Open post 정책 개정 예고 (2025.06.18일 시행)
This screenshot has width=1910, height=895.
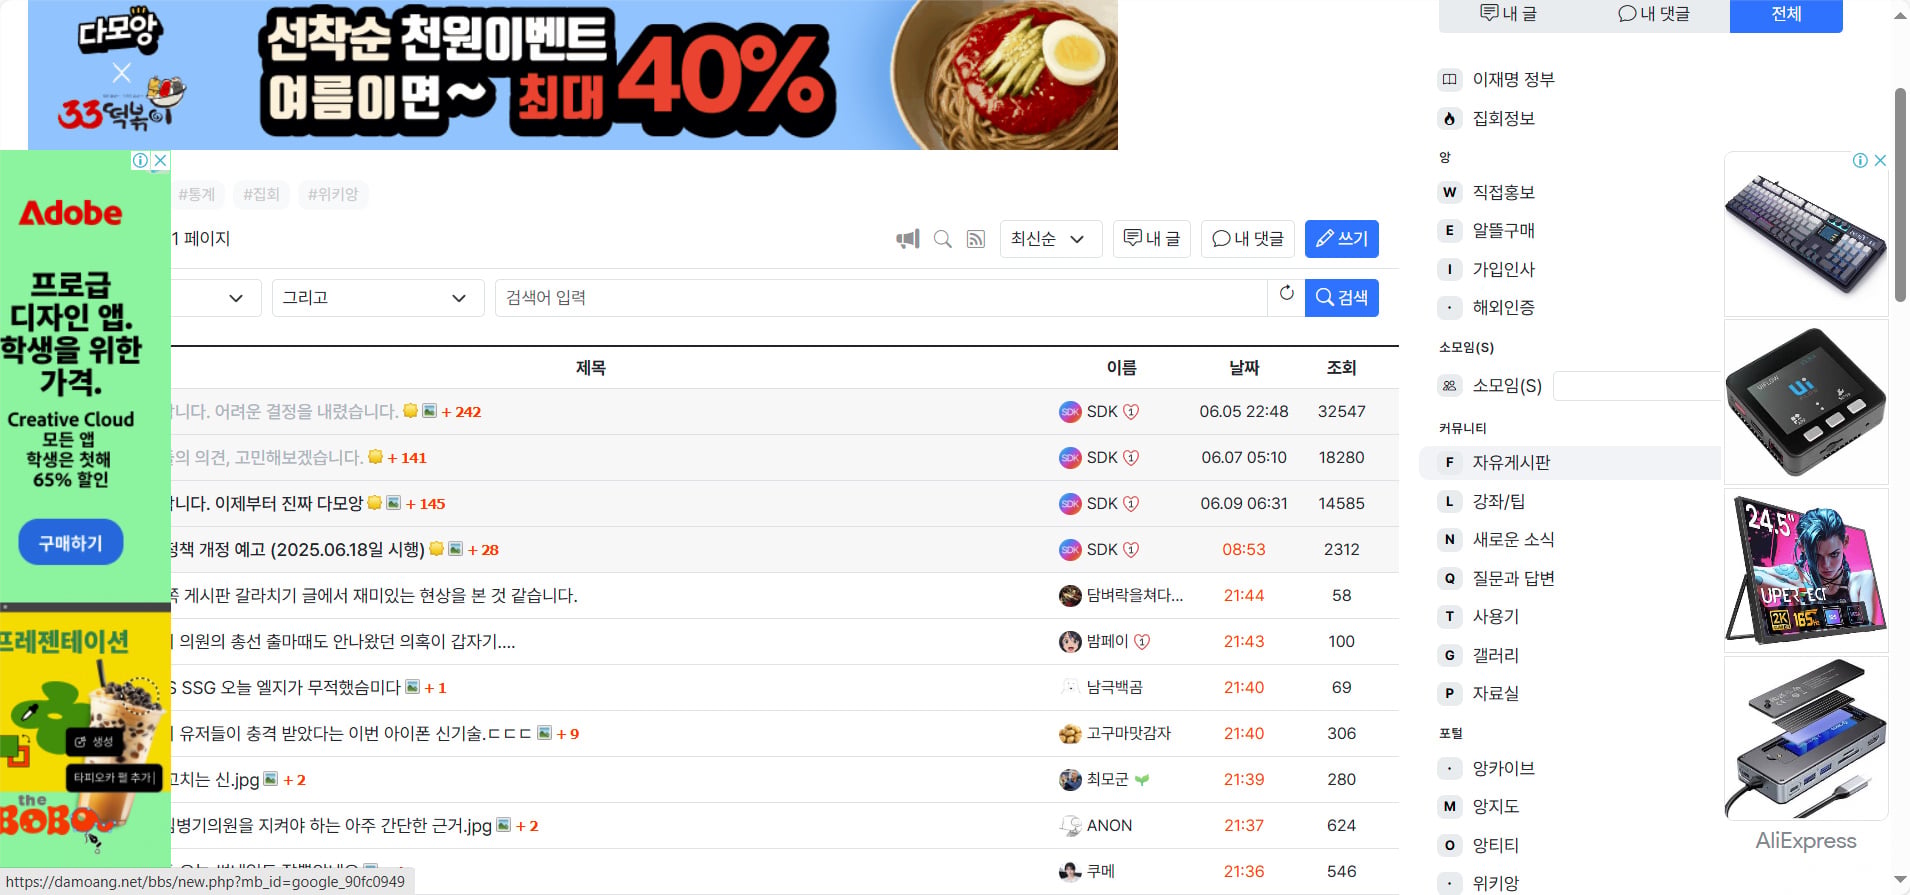coord(298,549)
